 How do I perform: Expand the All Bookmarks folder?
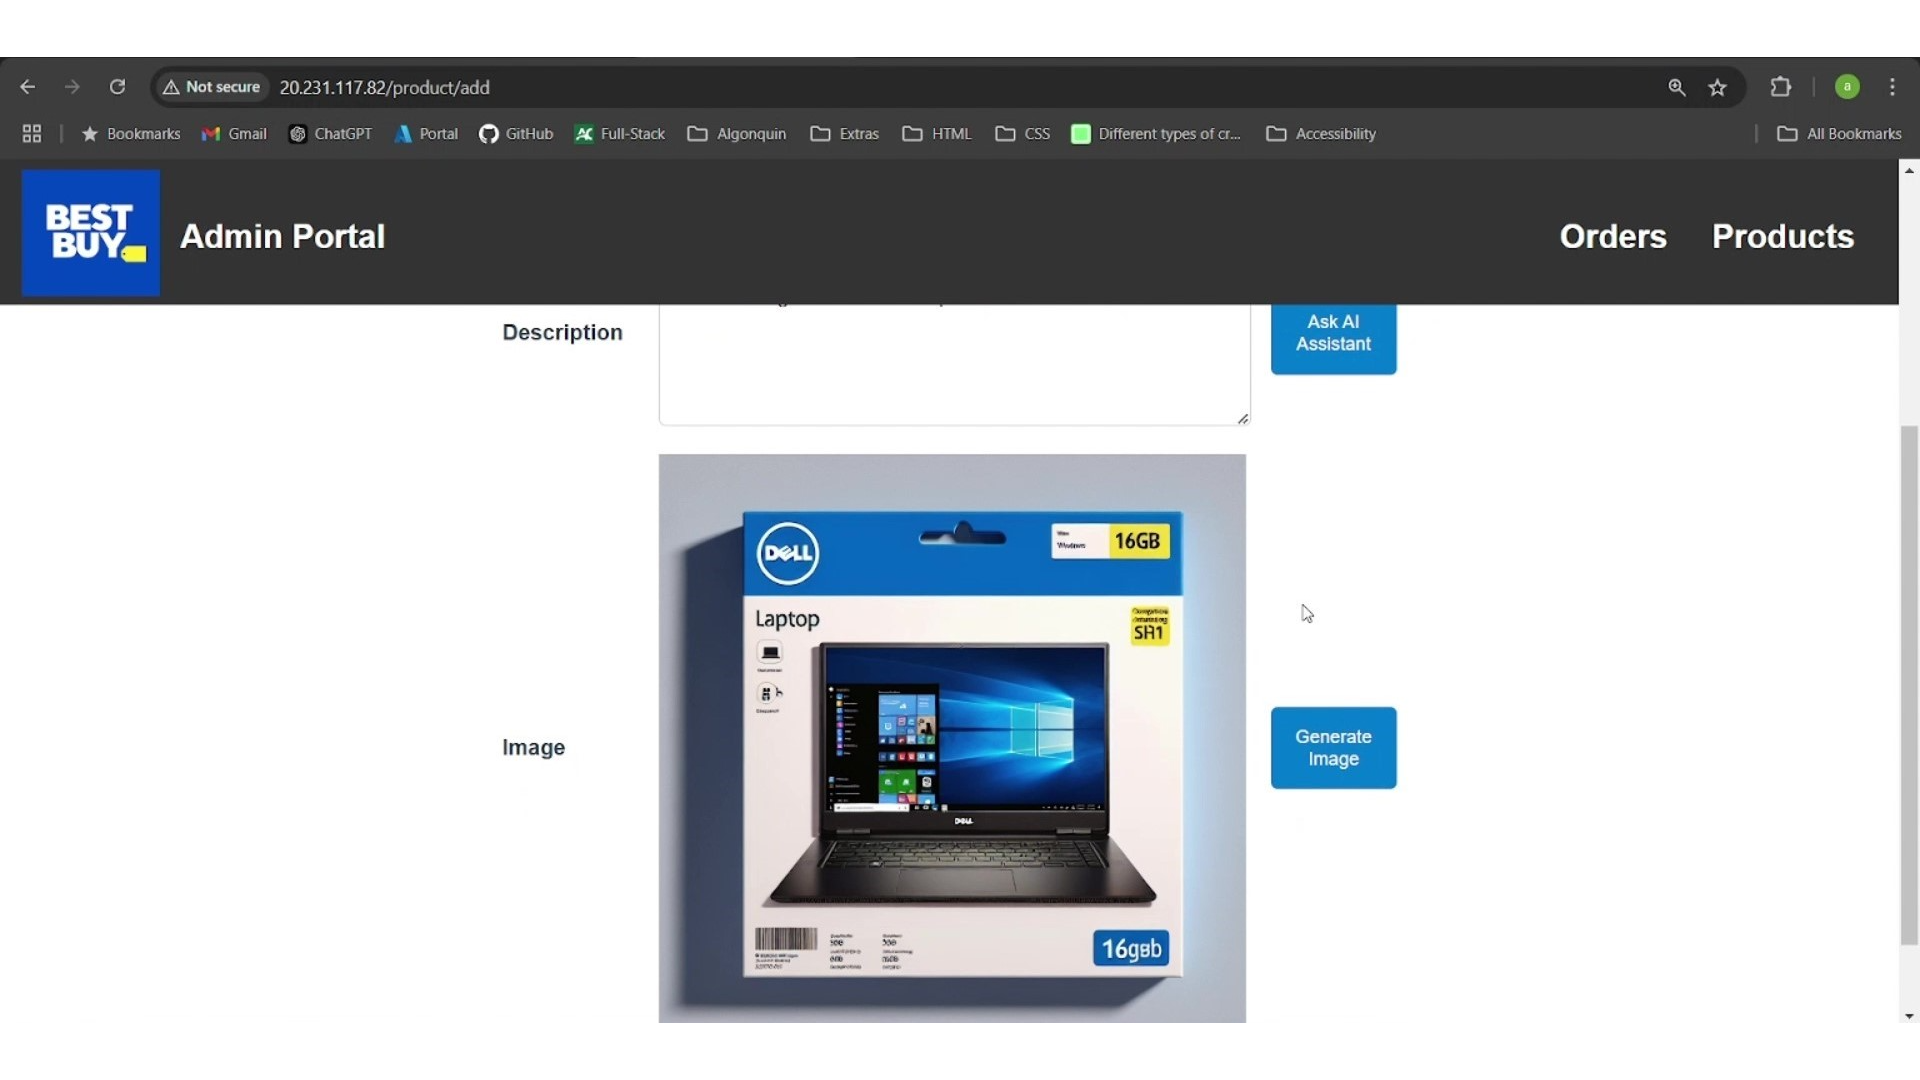point(1839,134)
